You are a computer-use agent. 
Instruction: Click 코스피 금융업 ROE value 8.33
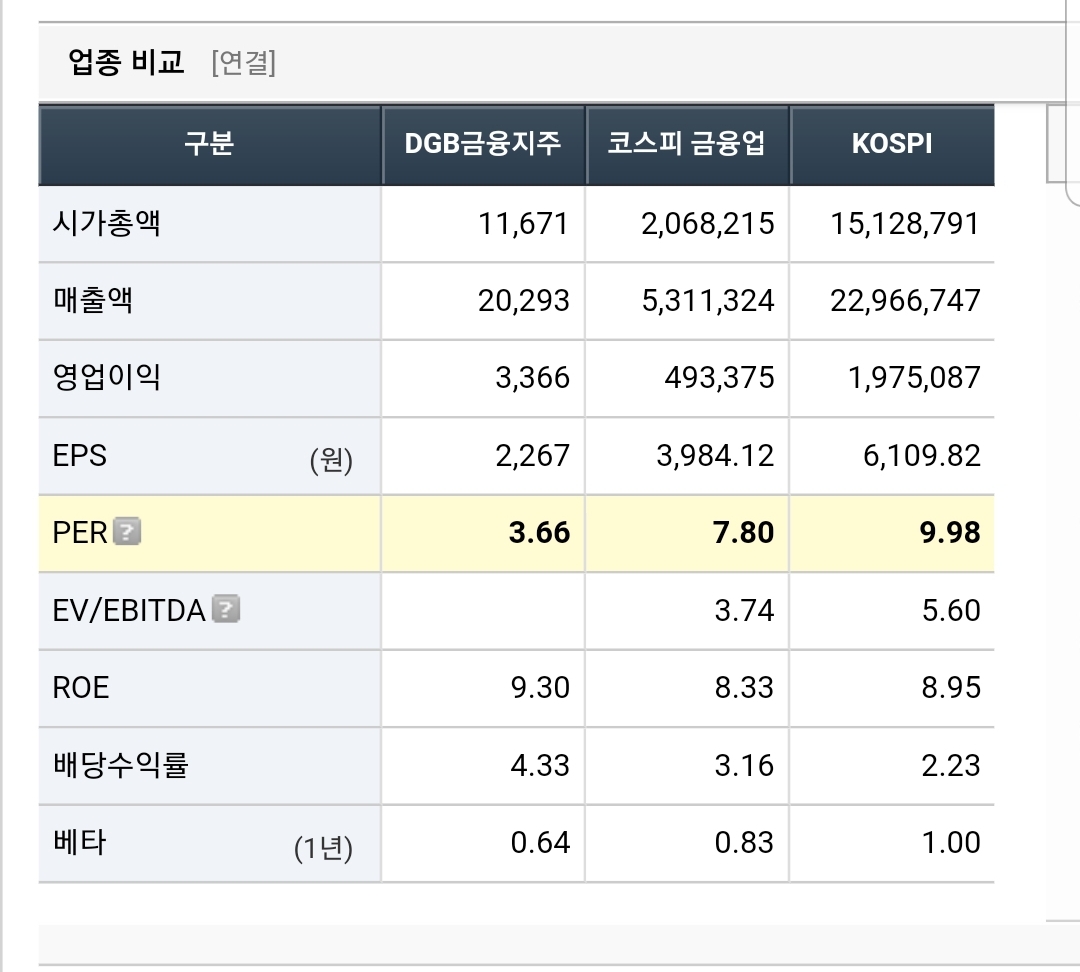(744, 688)
